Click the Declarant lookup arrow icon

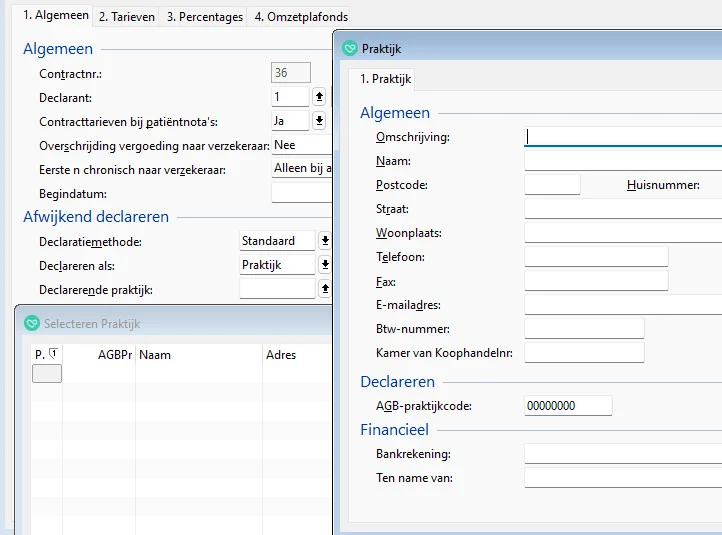coord(319,97)
